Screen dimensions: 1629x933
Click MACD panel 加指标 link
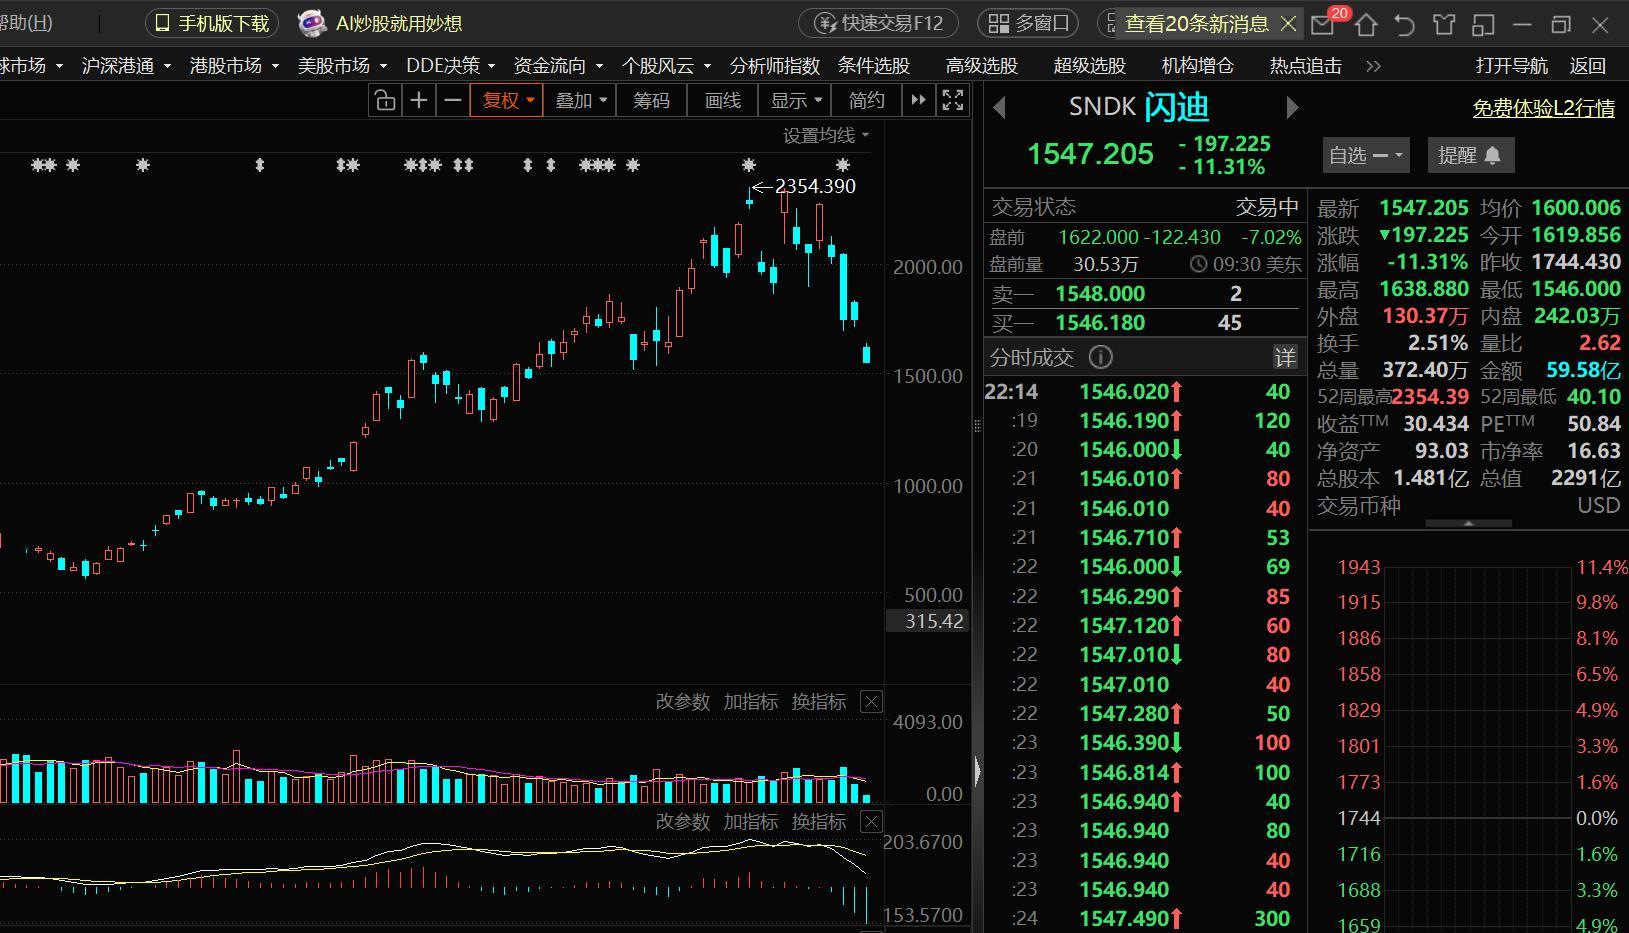pyautogui.click(x=750, y=822)
